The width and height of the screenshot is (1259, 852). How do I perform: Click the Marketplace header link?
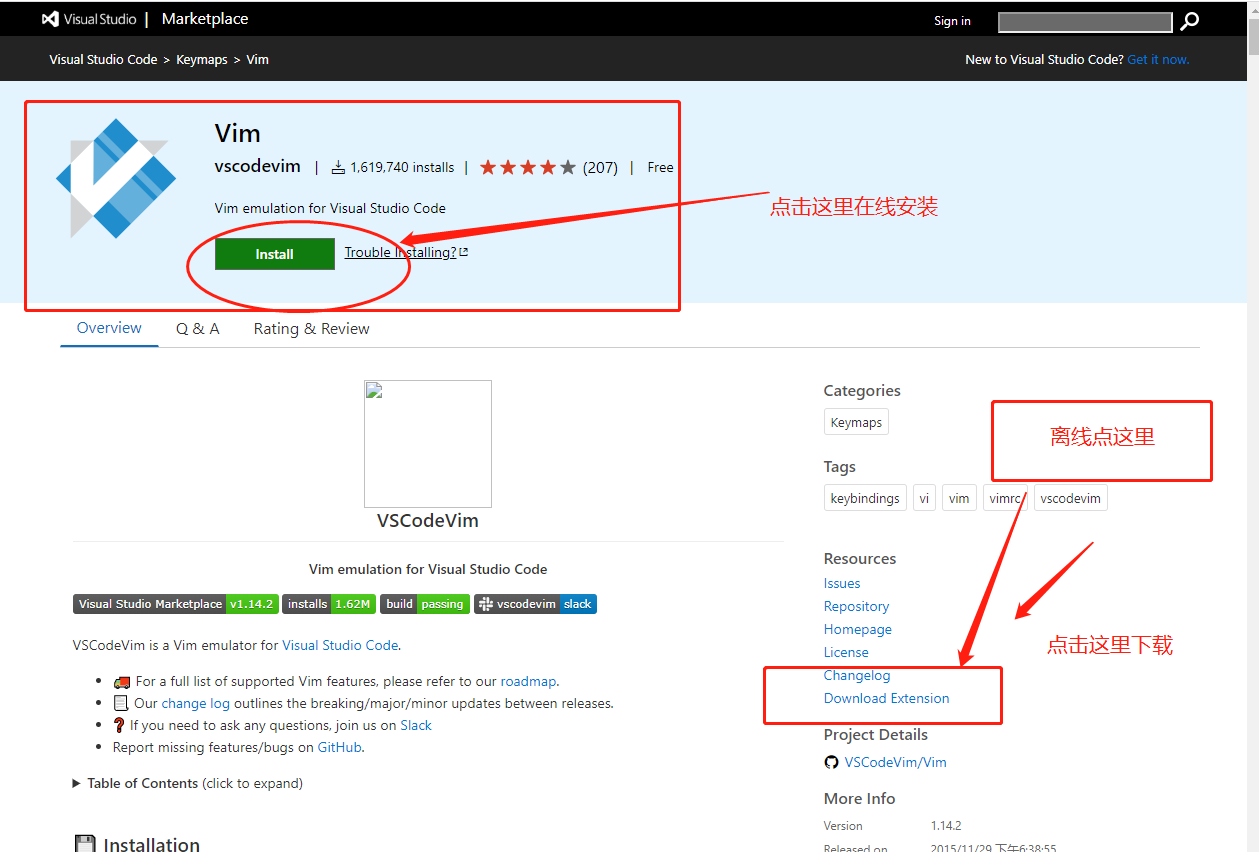(205, 19)
